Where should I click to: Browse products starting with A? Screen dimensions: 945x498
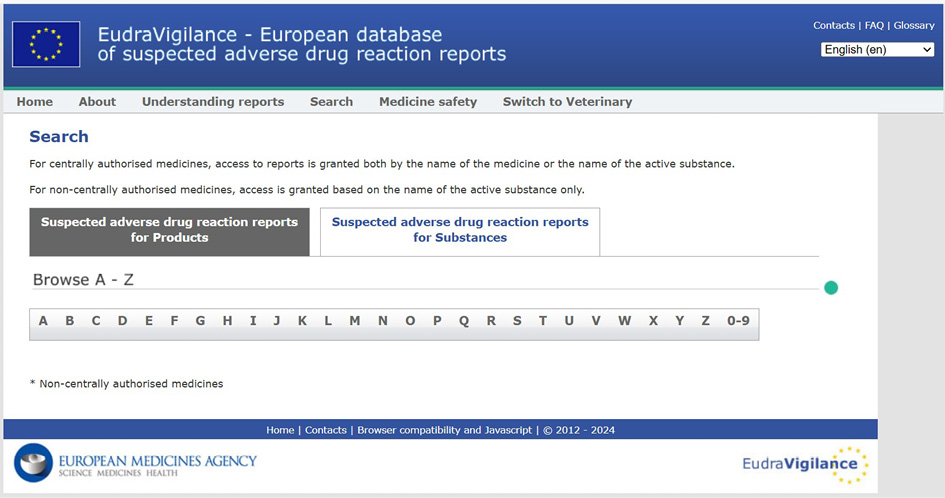[x=43, y=321]
